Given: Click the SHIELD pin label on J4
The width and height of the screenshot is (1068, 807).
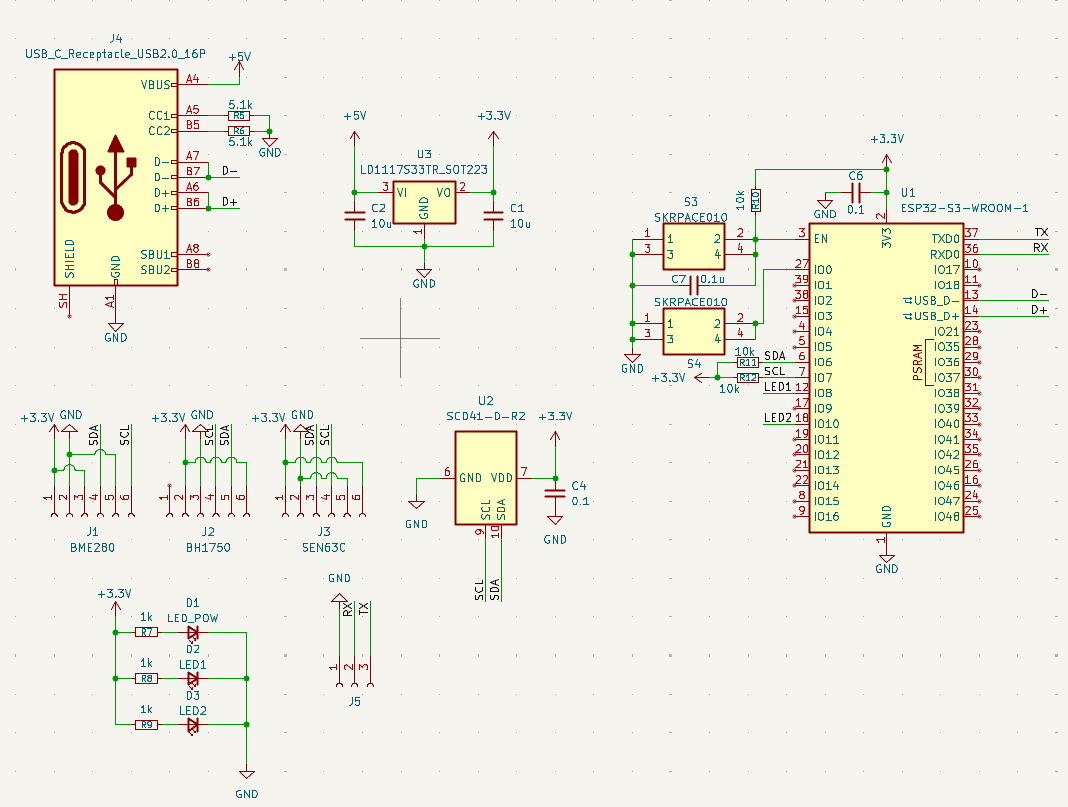Looking at the screenshot, I should click(69, 259).
